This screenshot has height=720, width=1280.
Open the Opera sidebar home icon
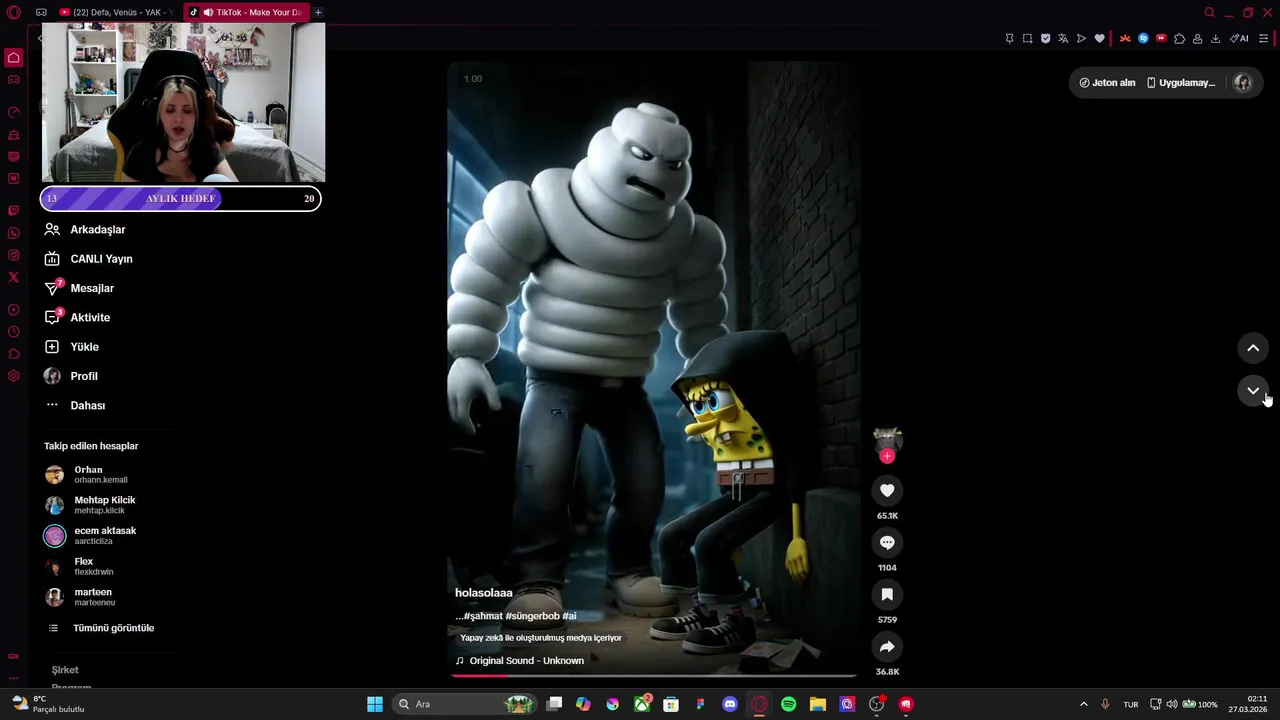point(14,57)
